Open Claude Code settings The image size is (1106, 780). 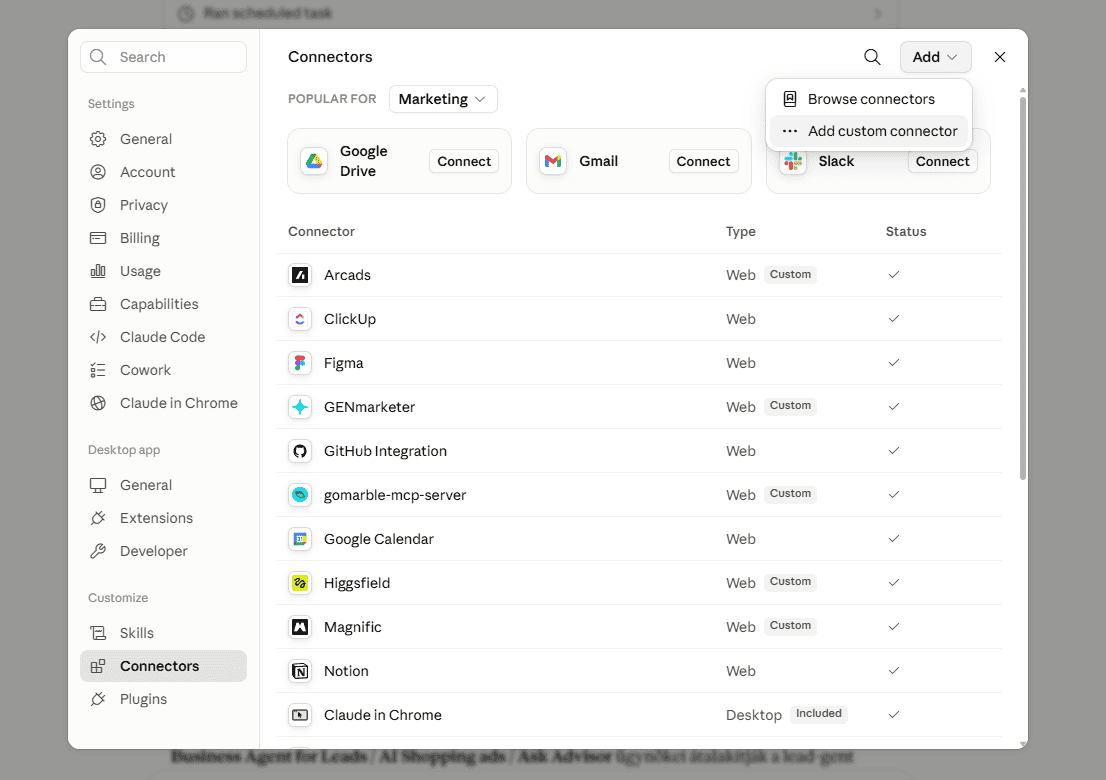(164, 337)
